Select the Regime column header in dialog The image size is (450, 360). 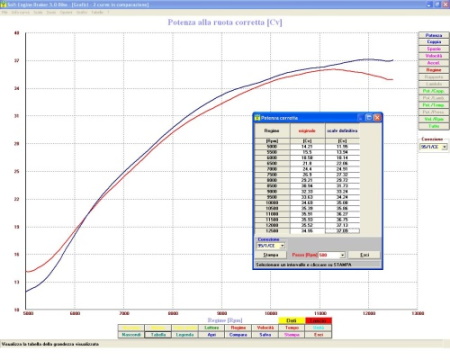click(x=272, y=131)
